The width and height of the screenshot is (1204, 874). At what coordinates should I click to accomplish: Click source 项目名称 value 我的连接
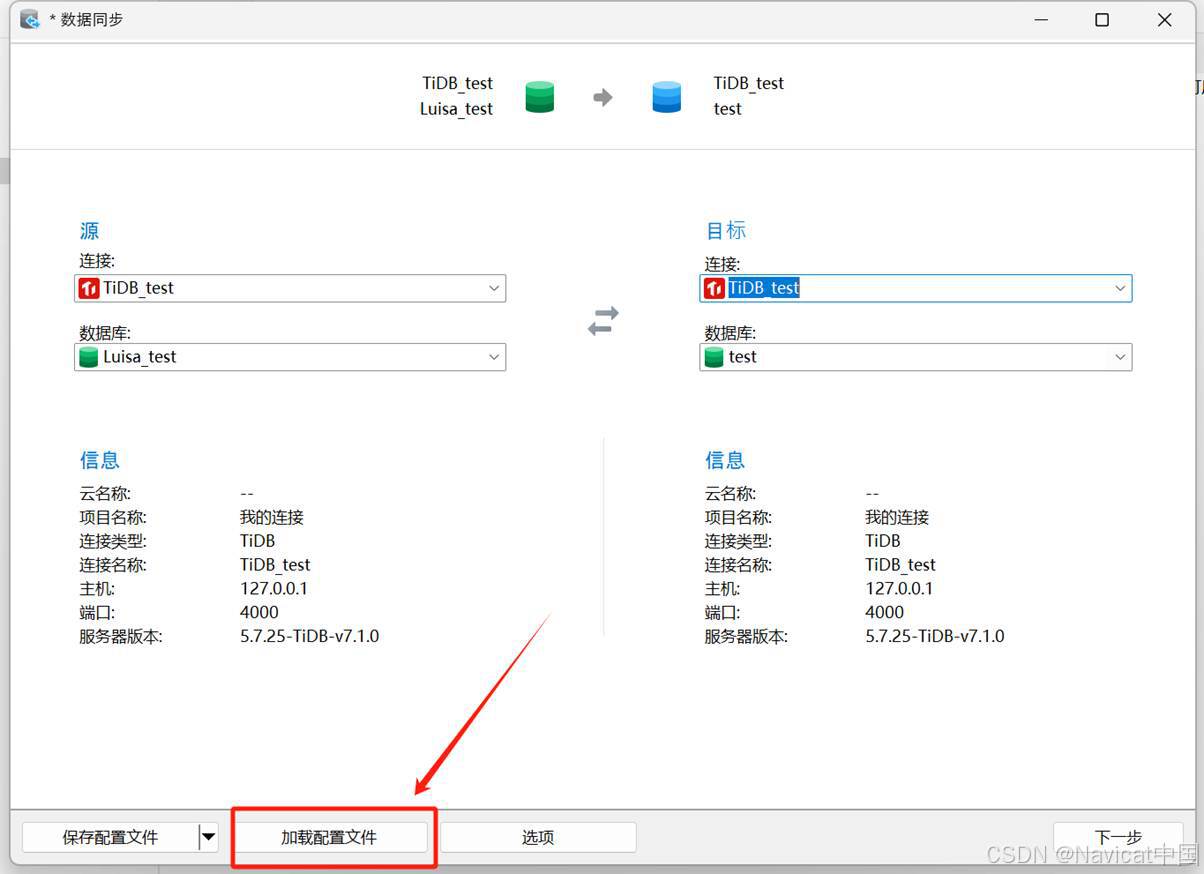(x=272, y=517)
